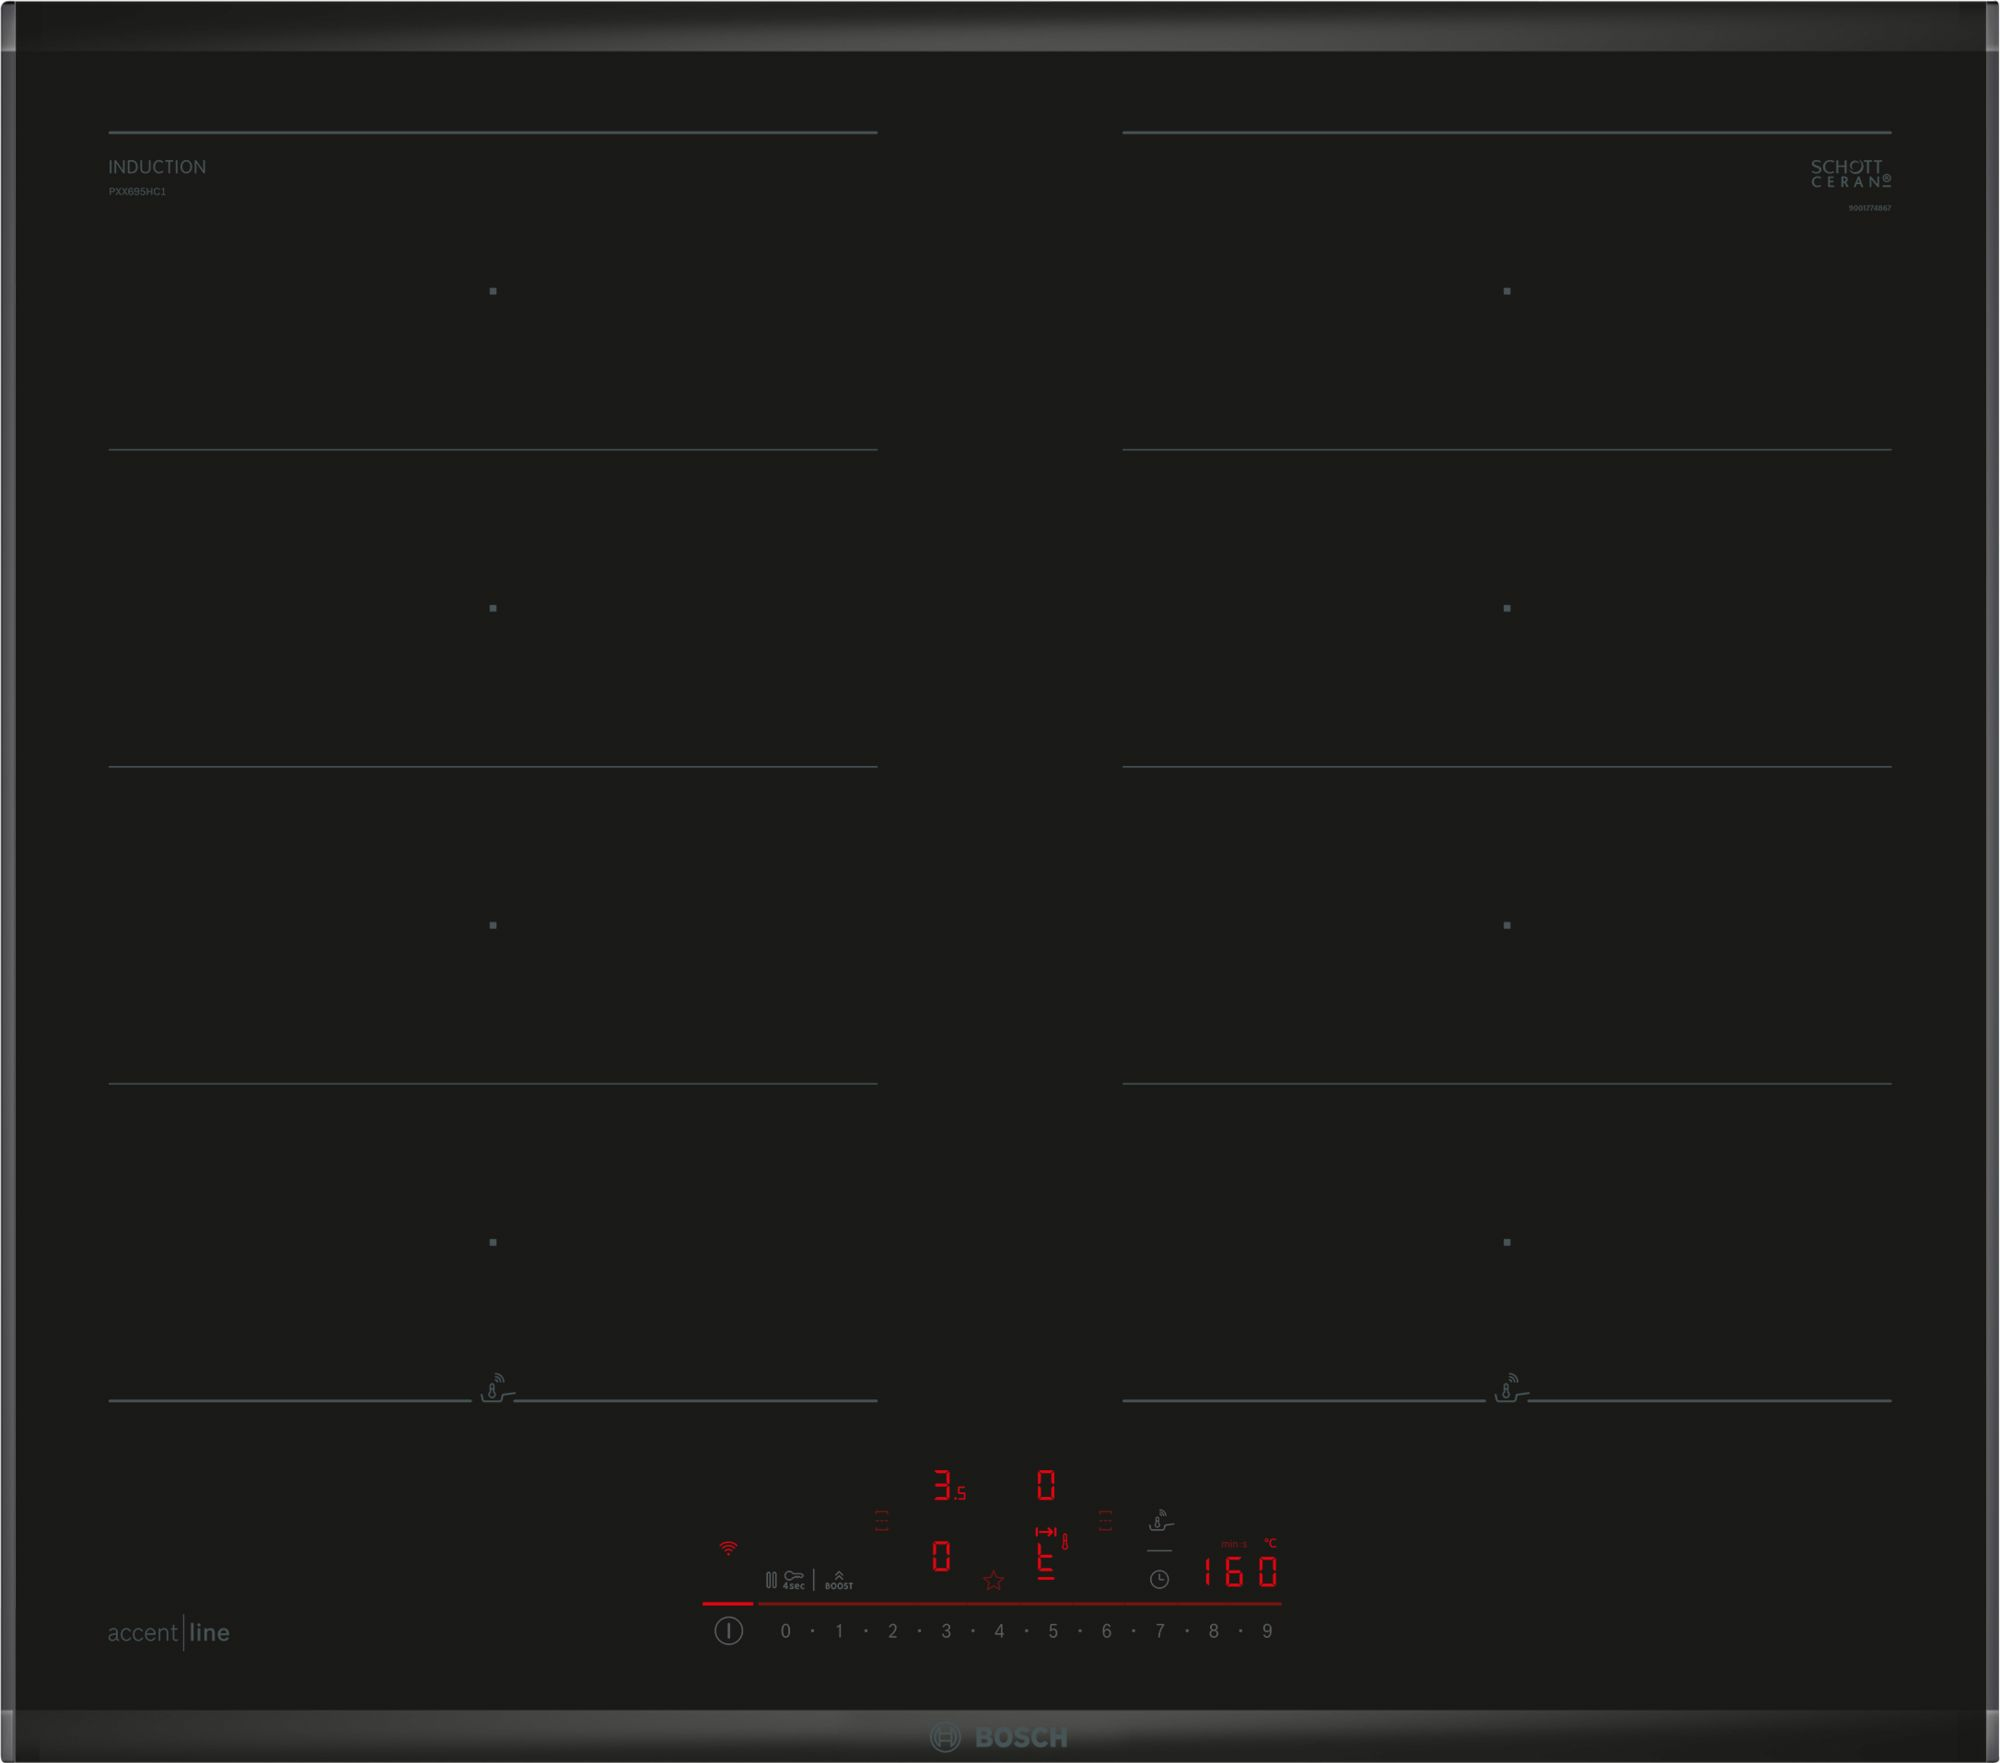Viewport: 2000px width, 1763px height.
Task: Tap the red star favourite symbol
Action: point(993,1580)
